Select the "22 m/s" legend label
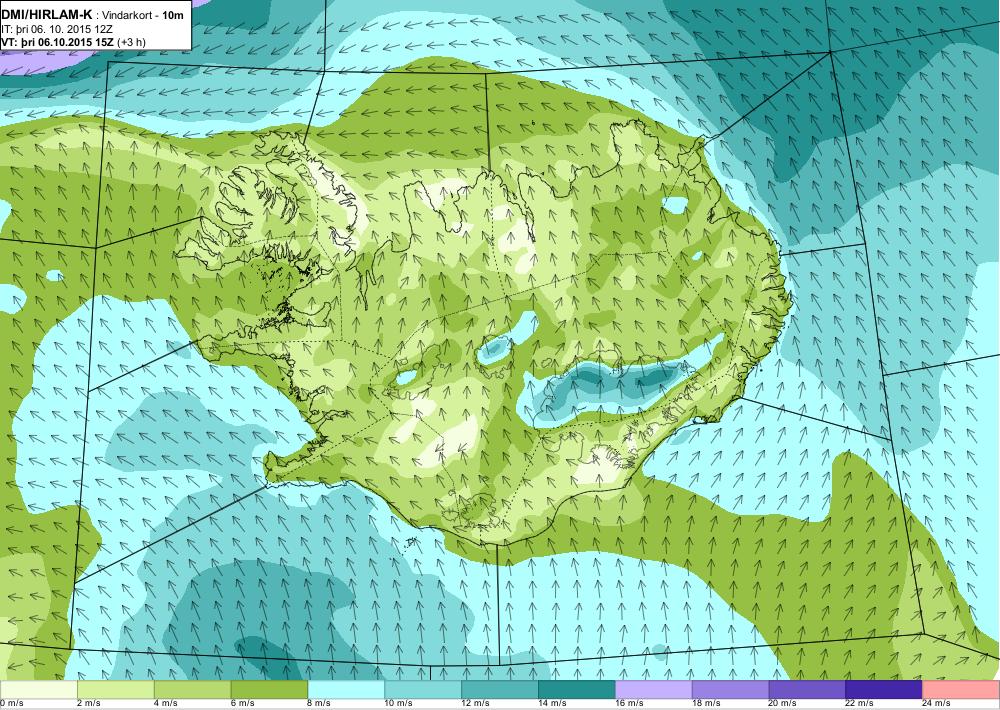This screenshot has width=1000, height=710. pyautogui.click(x=860, y=704)
